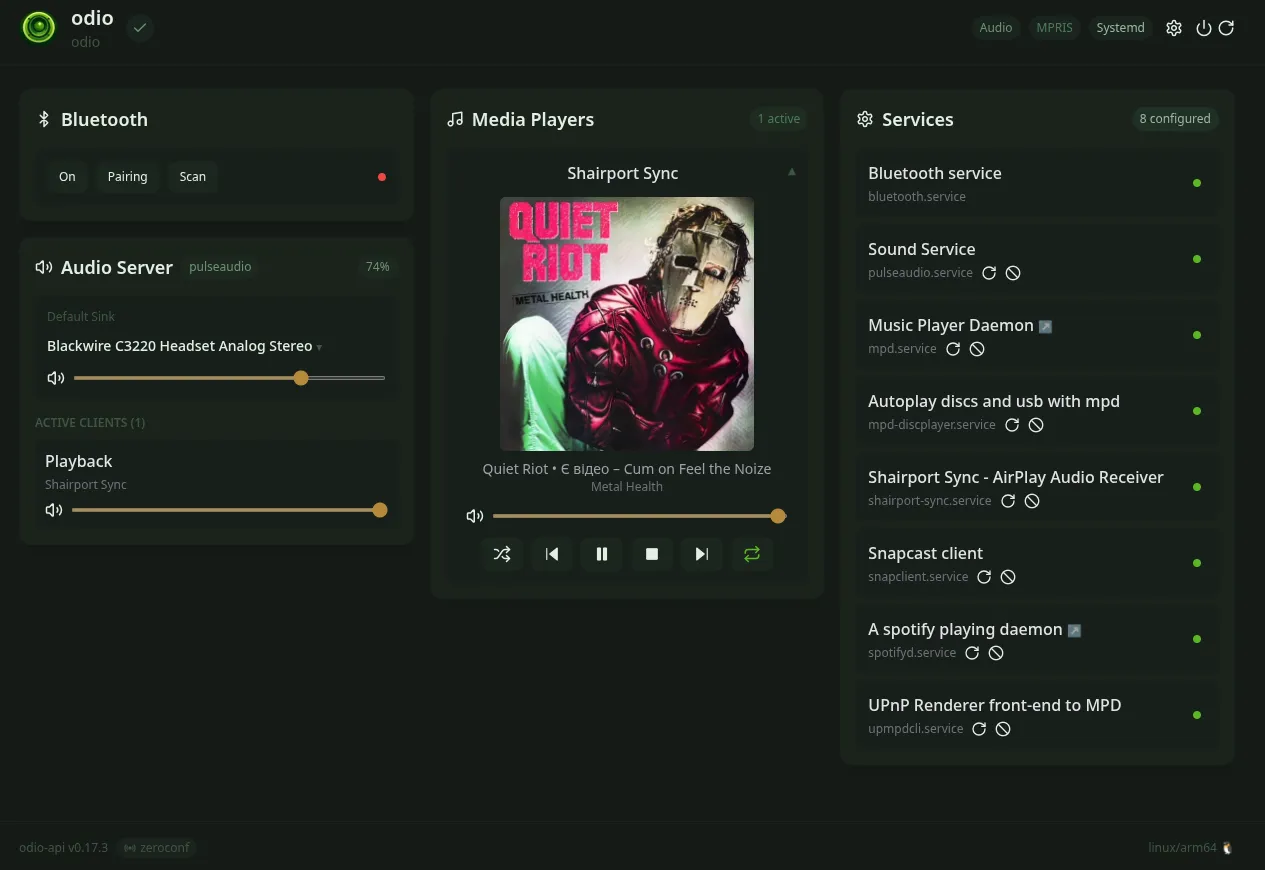Click the 'Metal Health' album name text
The width and height of the screenshot is (1265, 870).
[x=627, y=487]
